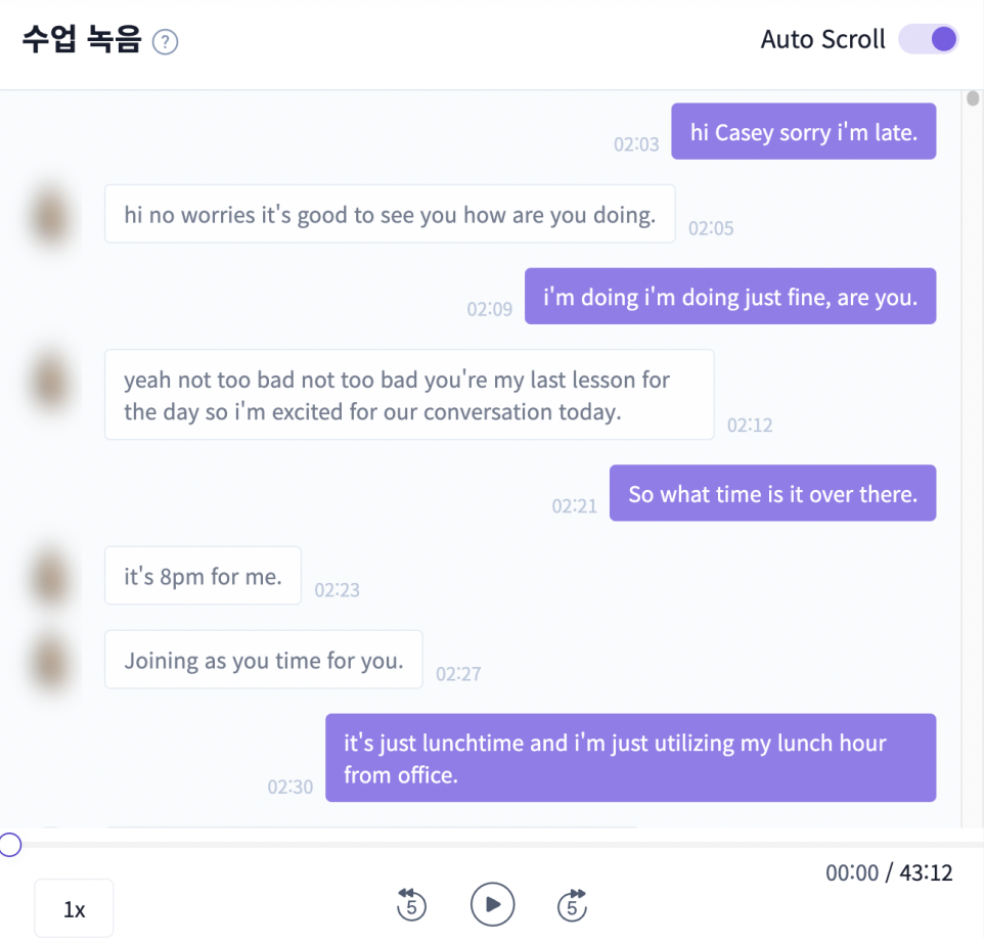The width and height of the screenshot is (984, 938).
Task: Rewind the recording five seconds
Action: click(411, 905)
